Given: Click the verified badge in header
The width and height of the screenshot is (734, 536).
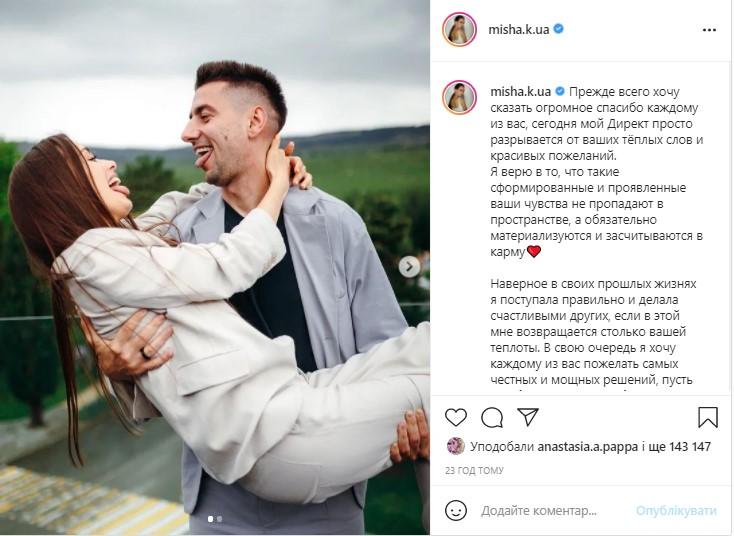Looking at the screenshot, I should [x=558, y=29].
